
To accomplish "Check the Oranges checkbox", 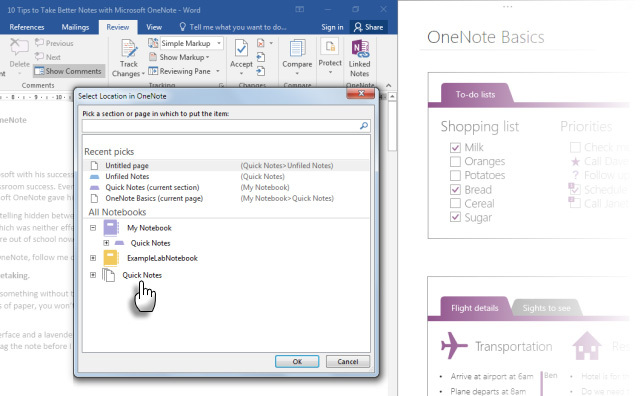I will 455,161.
